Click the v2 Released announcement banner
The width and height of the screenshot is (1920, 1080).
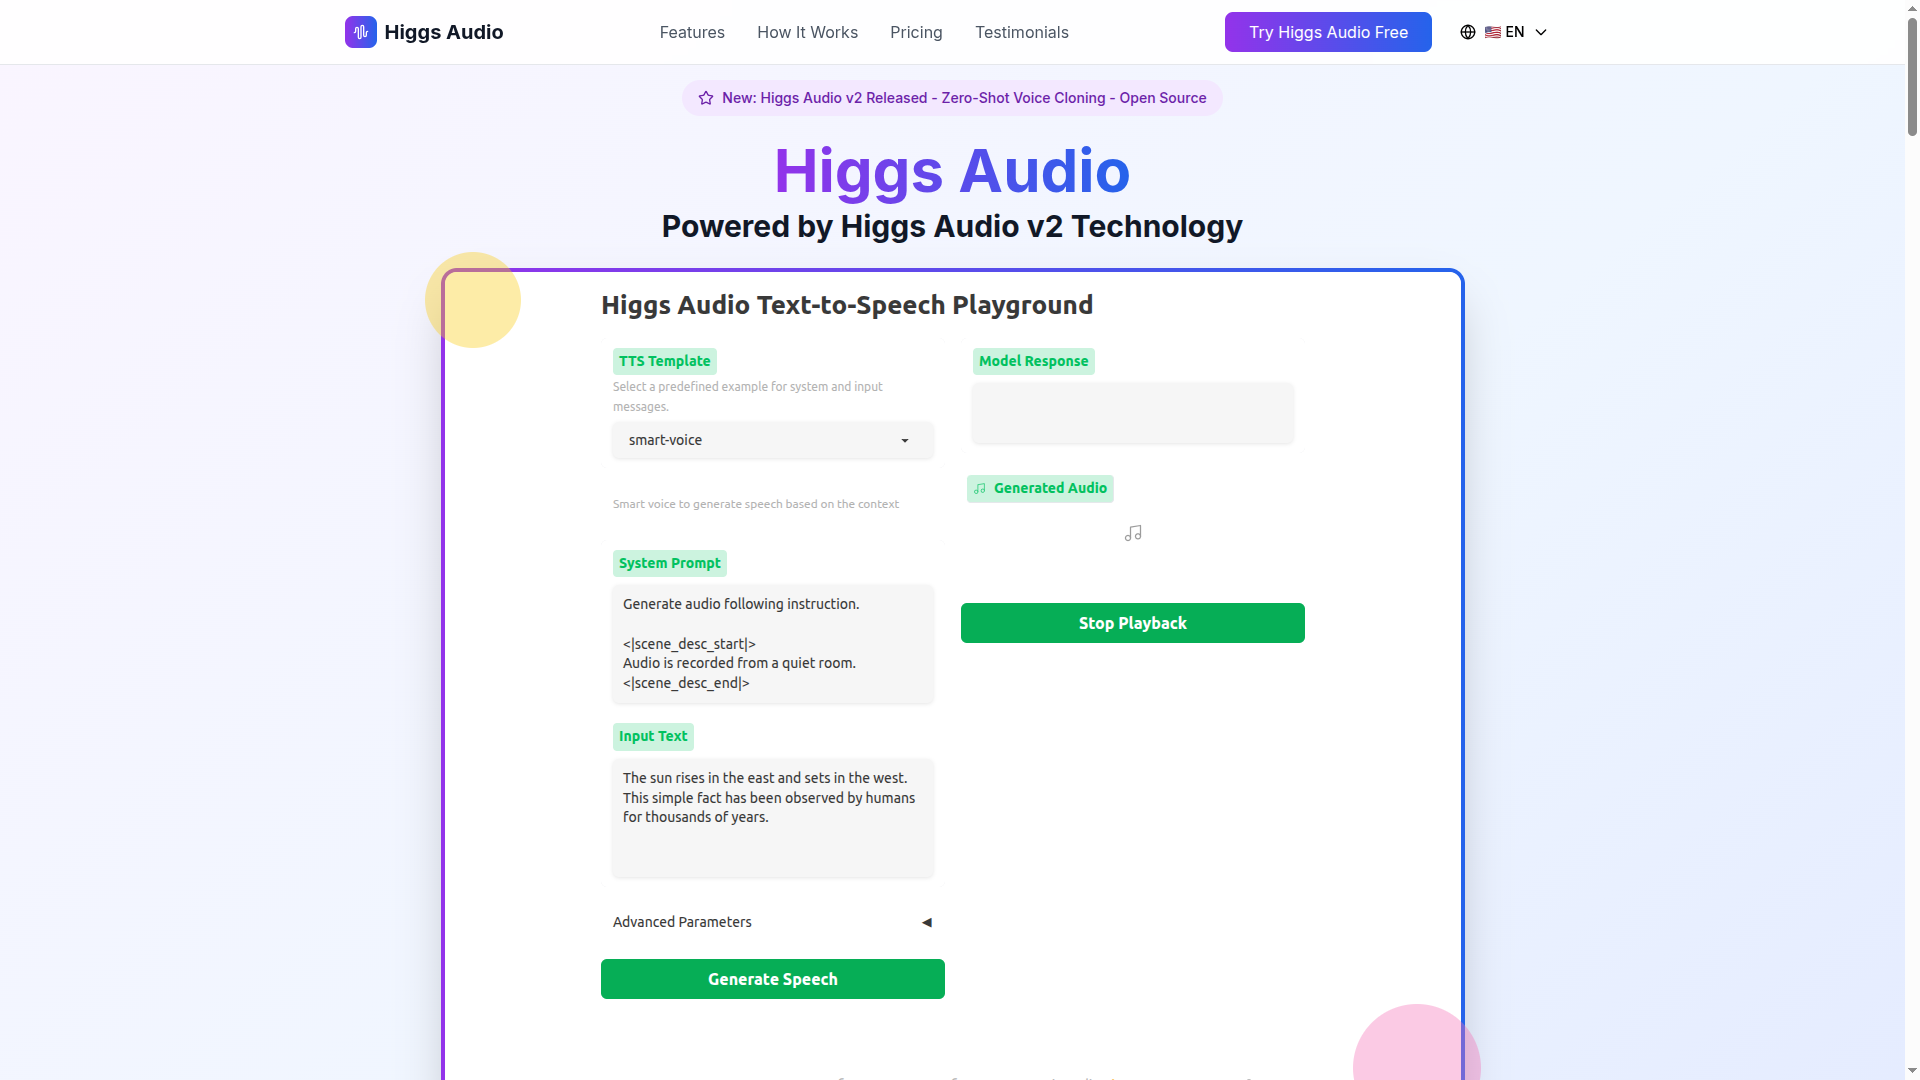(952, 98)
